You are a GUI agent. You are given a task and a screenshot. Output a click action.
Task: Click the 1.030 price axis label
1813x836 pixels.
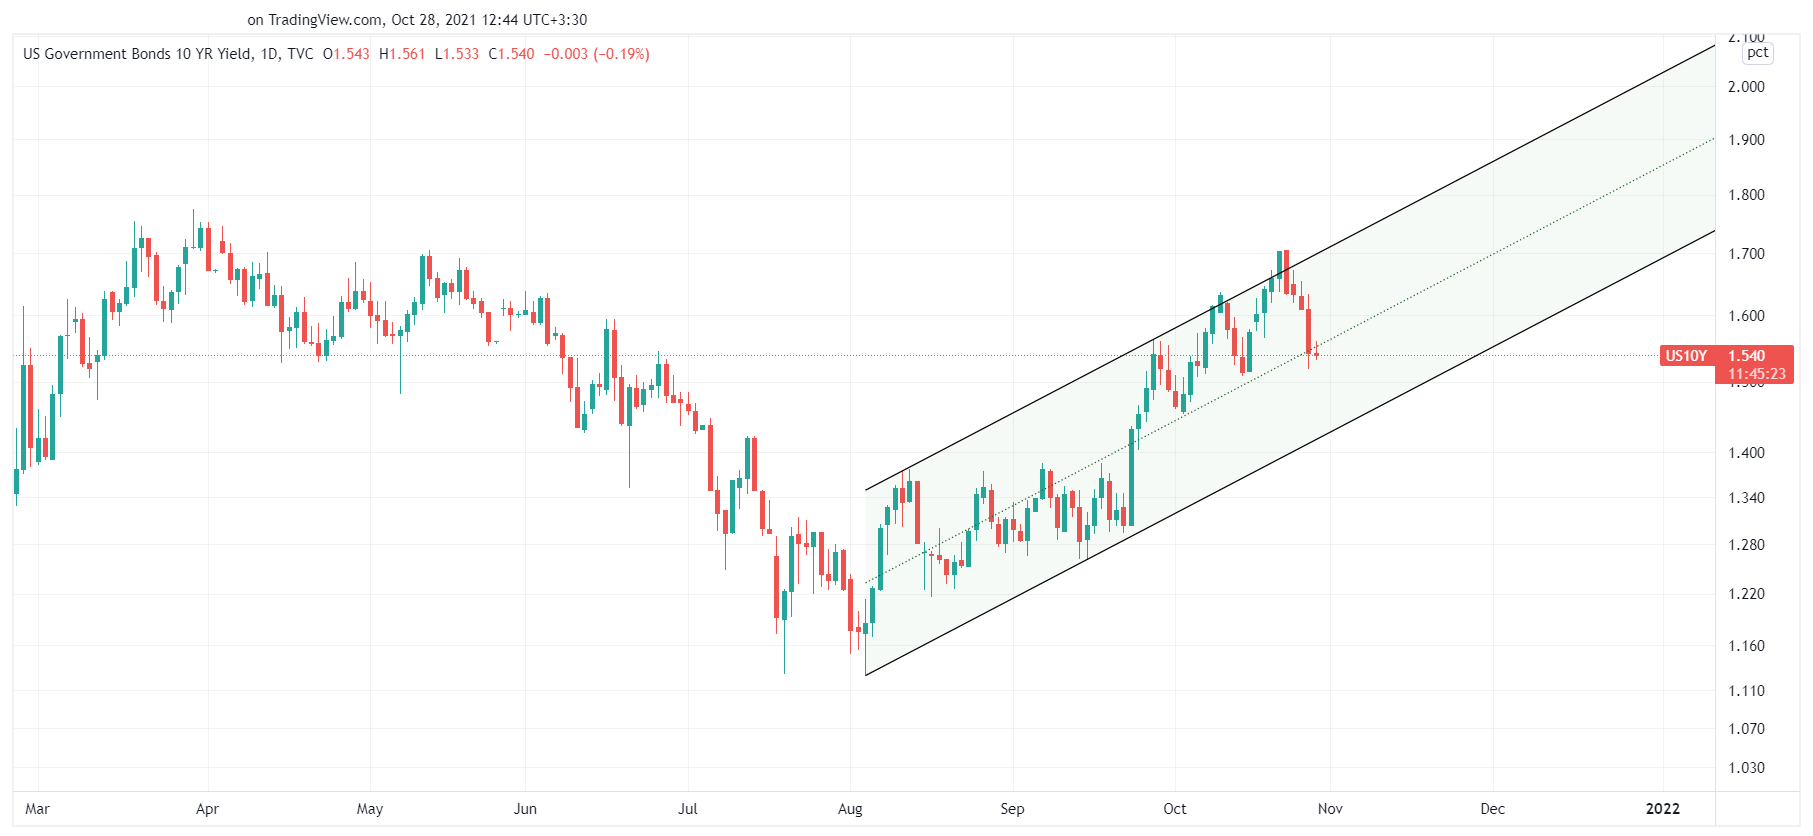pyautogui.click(x=1747, y=768)
